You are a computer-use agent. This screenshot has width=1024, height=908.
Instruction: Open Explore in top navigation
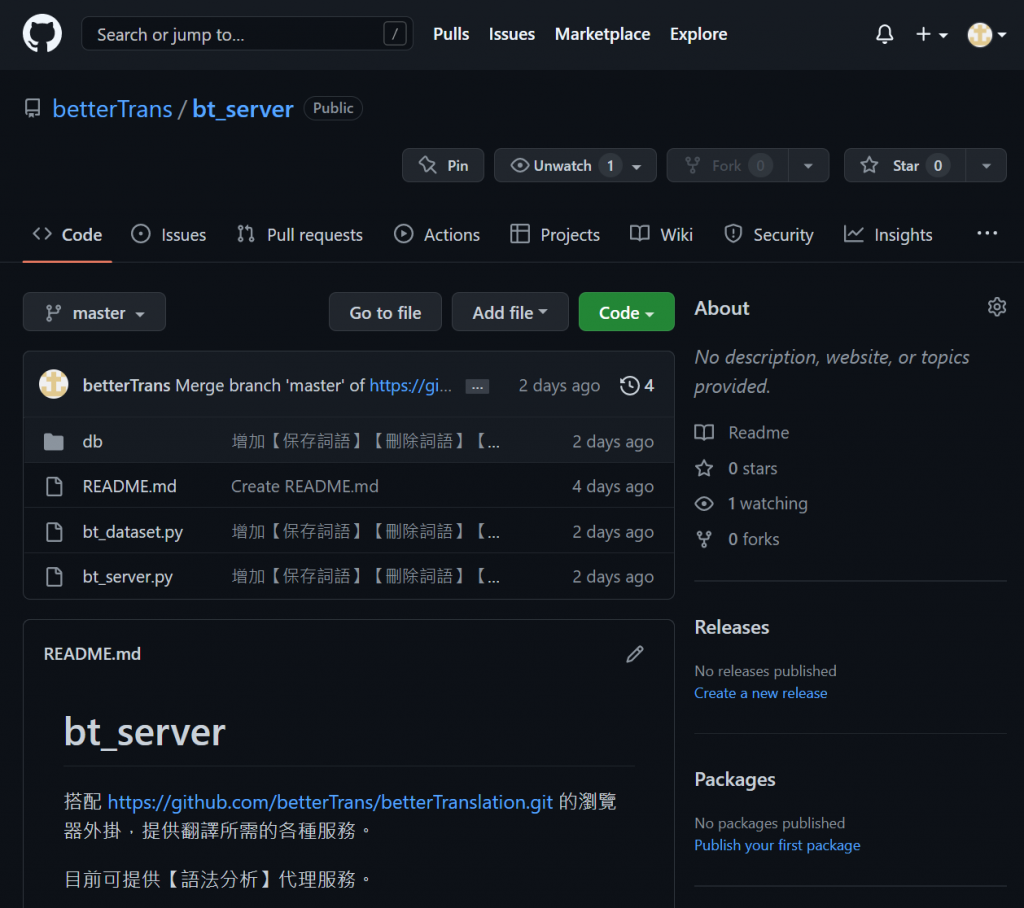pyautogui.click(x=698, y=34)
